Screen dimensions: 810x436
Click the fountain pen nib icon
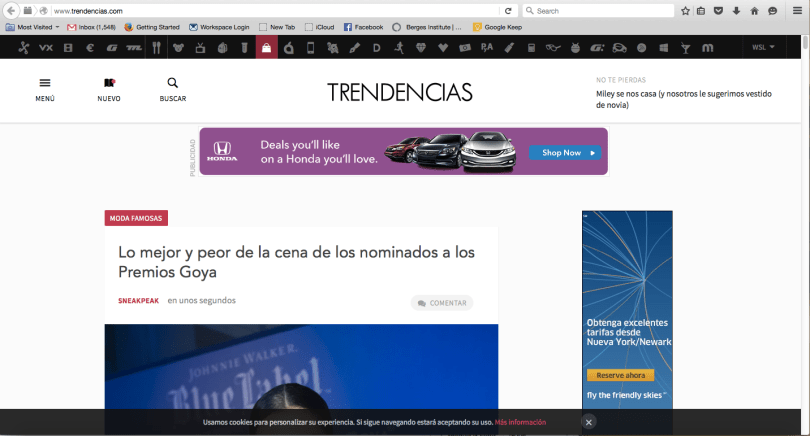354,48
